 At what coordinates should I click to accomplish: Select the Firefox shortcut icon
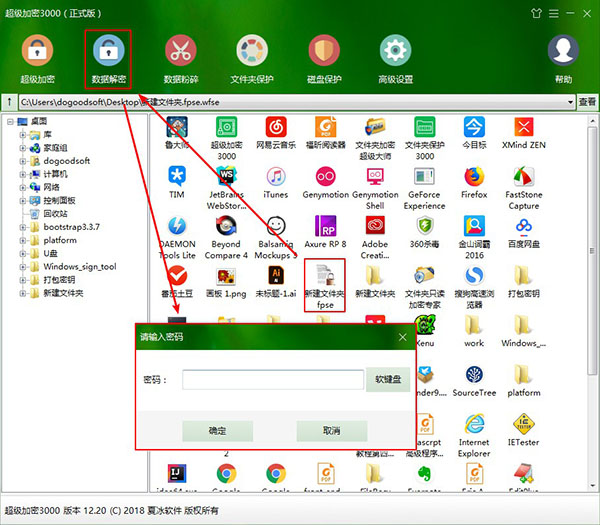[474, 178]
